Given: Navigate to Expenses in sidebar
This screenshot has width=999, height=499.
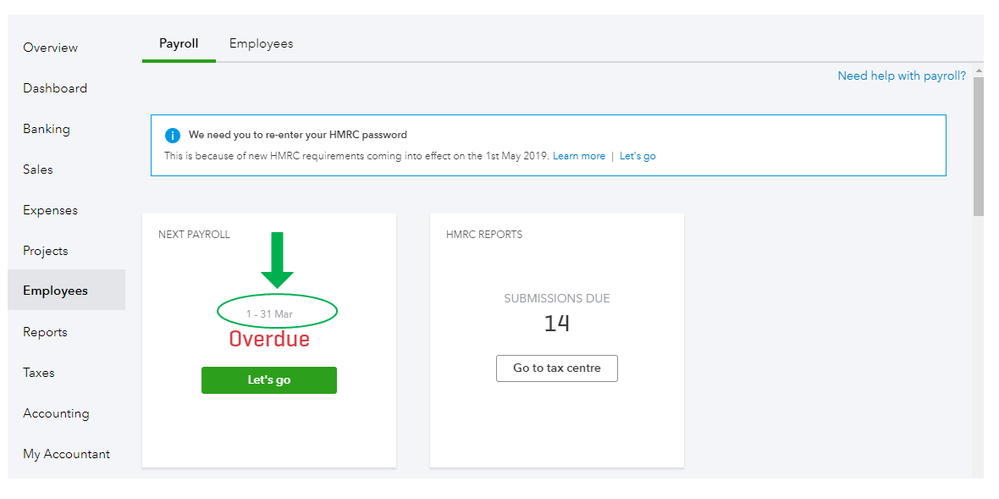Looking at the screenshot, I should (x=50, y=211).
